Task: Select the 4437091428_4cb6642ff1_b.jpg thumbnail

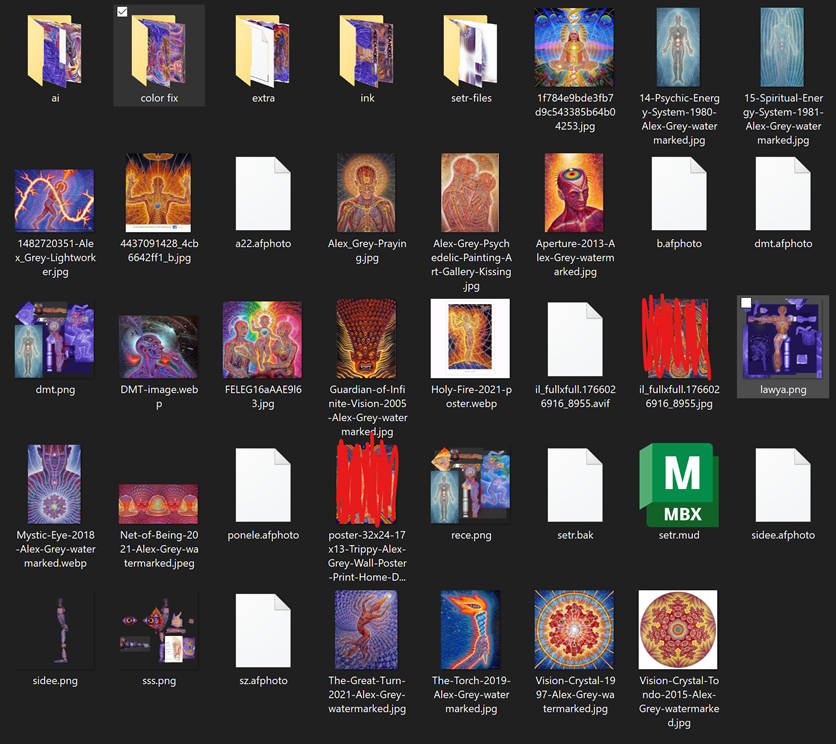Action: pyautogui.click(x=158, y=193)
